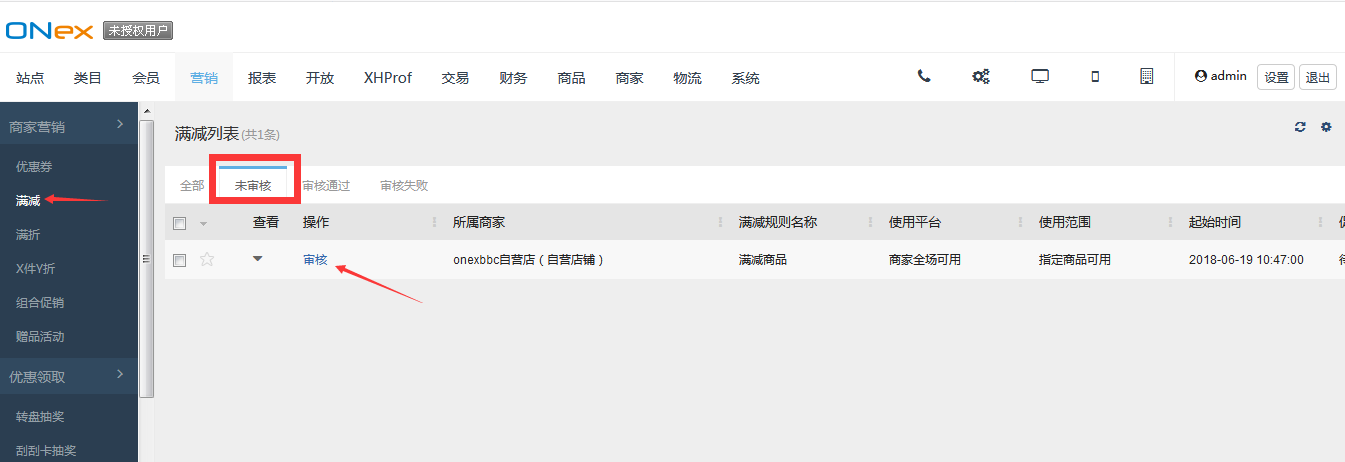The height and width of the screenshot is (462, 1345).
Task: Open 刮刮卡抽奖 in the sidebar
Action: click(47, 450)
